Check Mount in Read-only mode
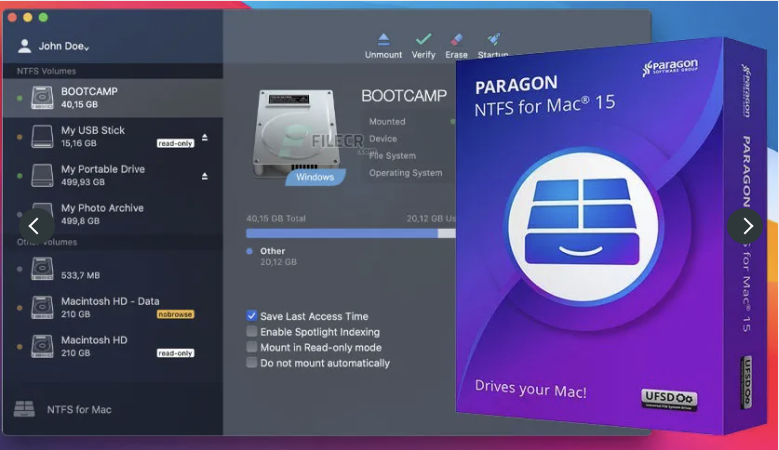Viewport: 779px width, 450px height. click(251, 347)
